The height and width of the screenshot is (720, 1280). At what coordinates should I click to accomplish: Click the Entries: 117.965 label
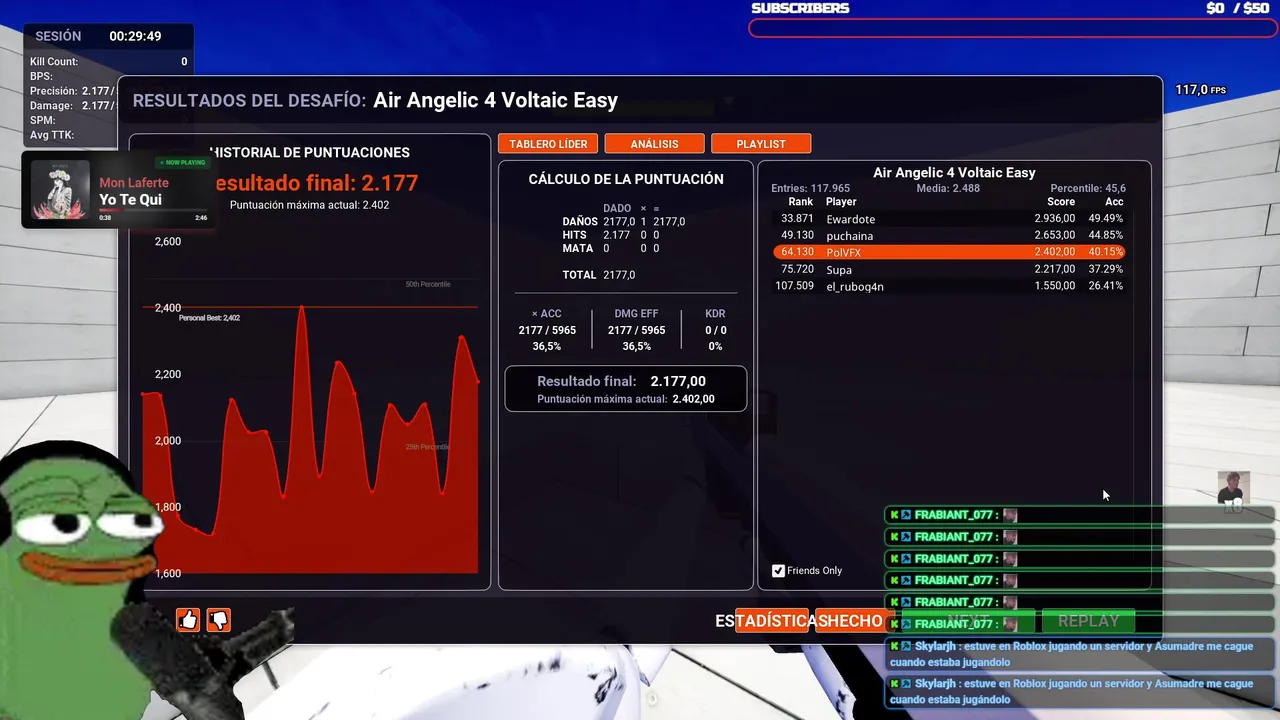tap(810, 188)
